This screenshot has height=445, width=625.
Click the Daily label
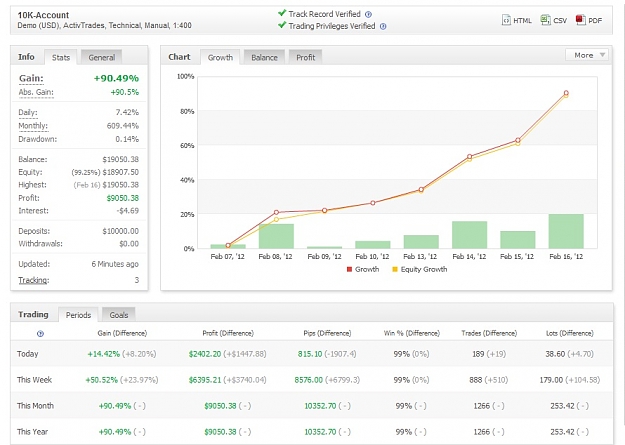(x=28, y=112)
